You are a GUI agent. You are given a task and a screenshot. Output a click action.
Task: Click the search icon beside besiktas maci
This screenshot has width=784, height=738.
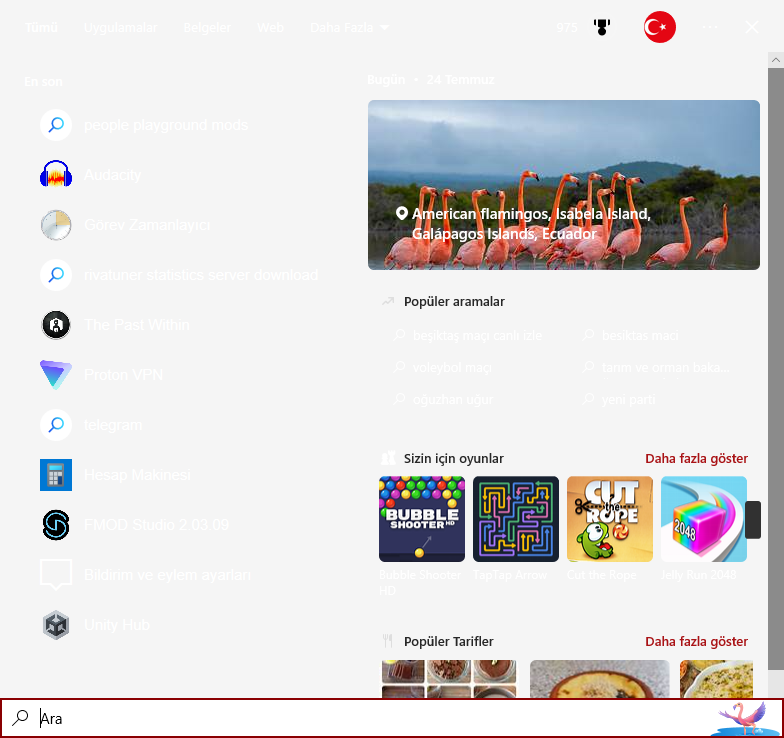[x=588, y=335]
